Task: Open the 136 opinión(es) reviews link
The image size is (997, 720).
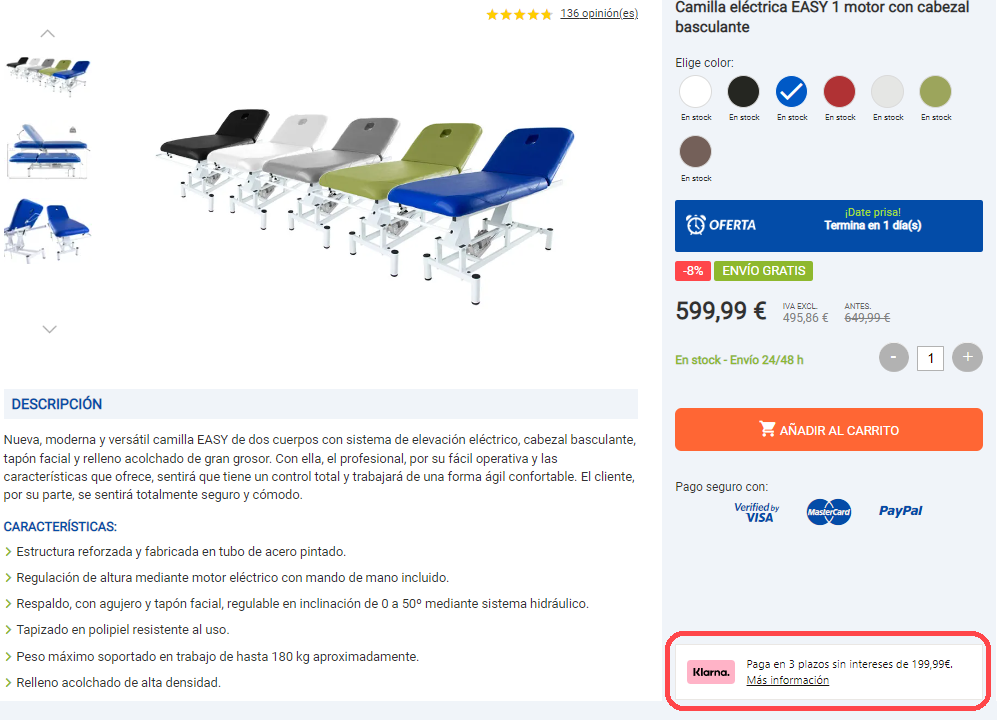Action: point(599,13)
